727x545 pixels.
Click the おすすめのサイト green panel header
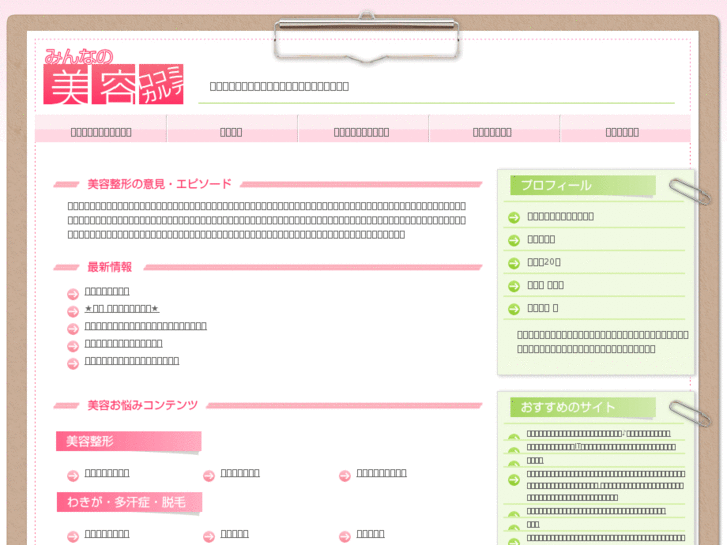(x=583, y=407)
